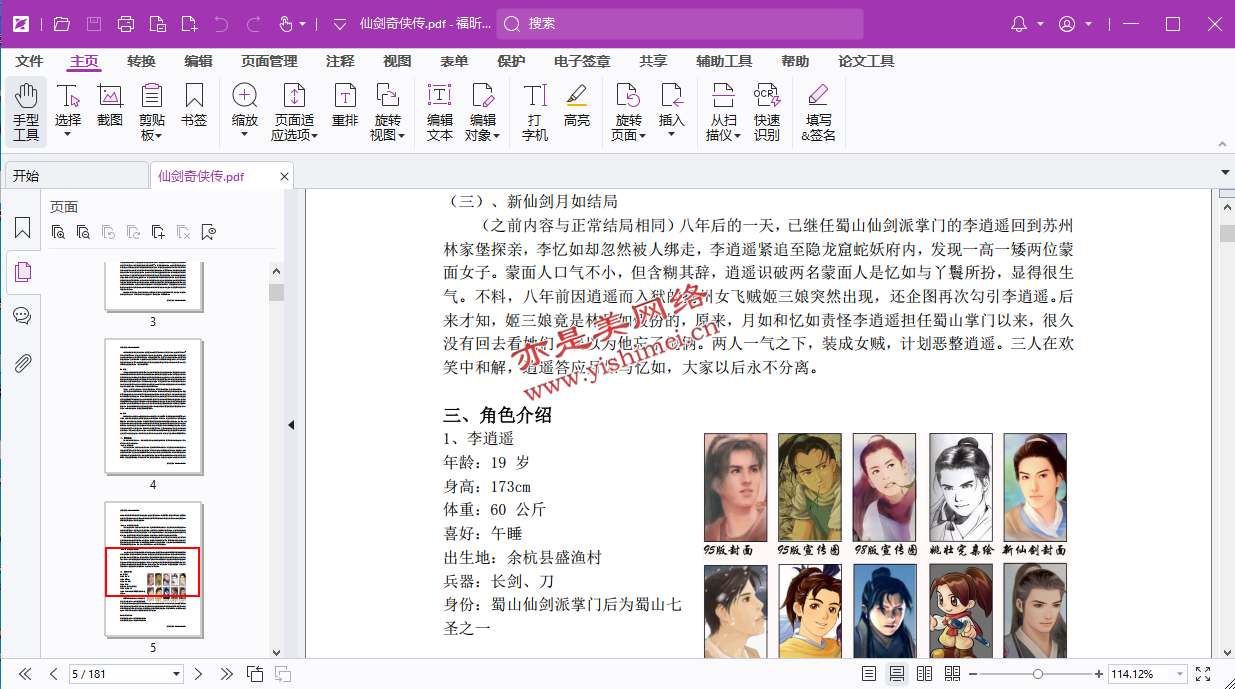Select the Hand tool (手型工具)
This screenshot has width=1235, height=689.
[26, 111]
